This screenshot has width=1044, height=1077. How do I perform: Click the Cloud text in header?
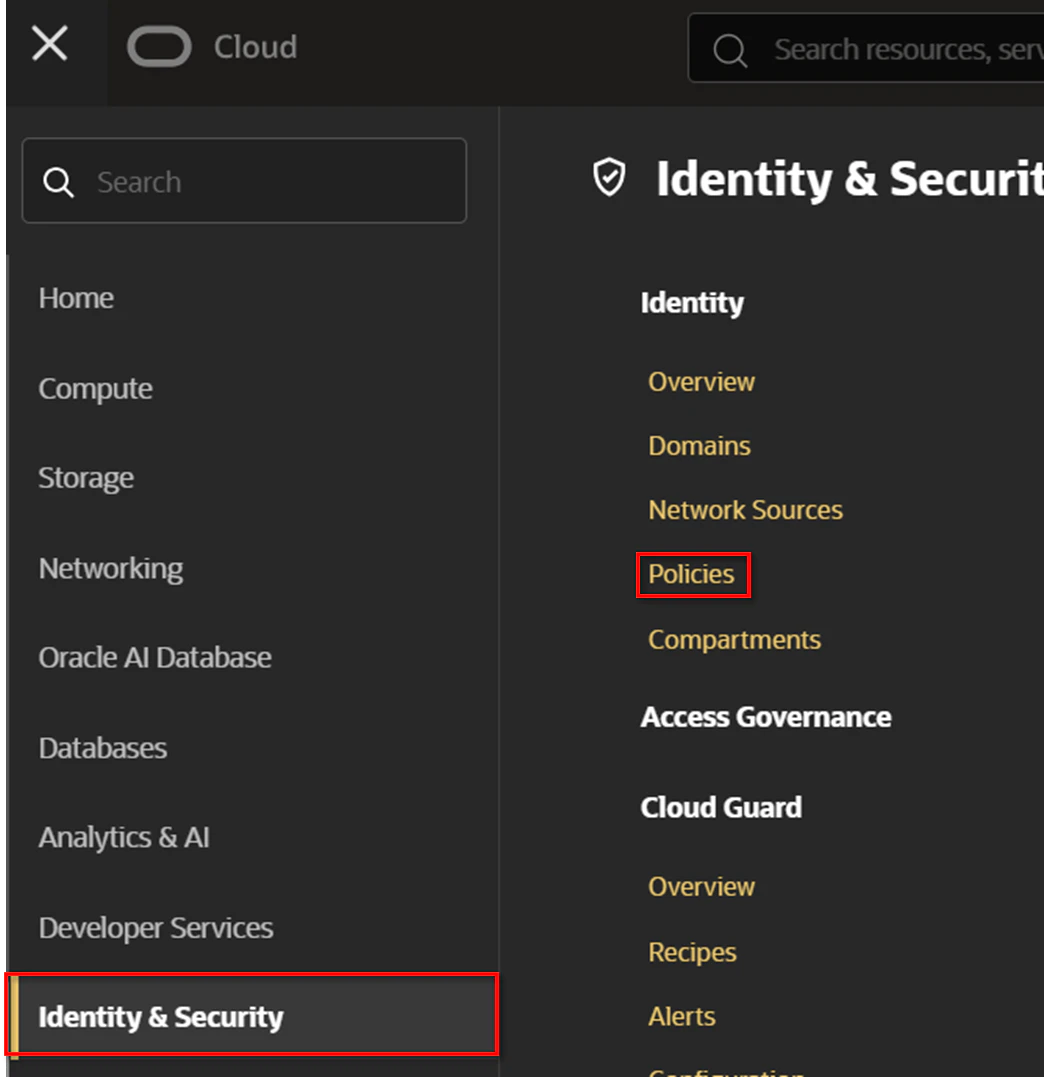[255, 47]
